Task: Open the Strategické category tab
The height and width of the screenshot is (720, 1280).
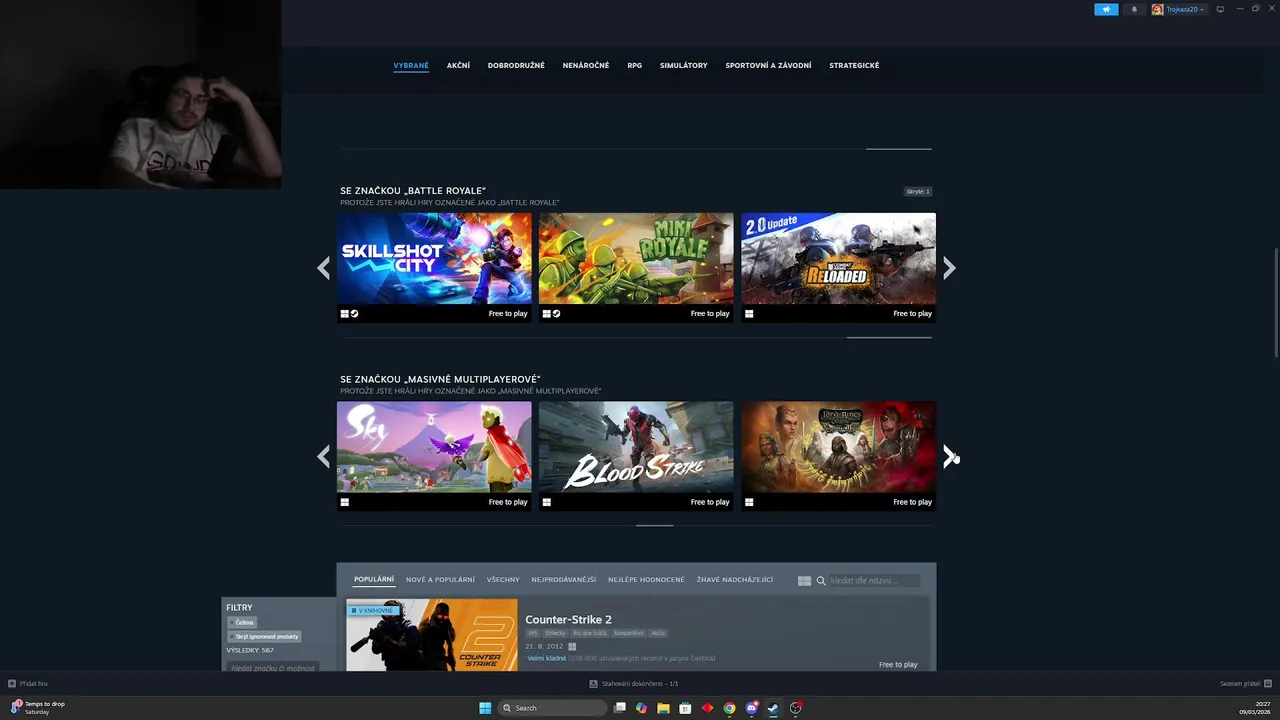Action: (854, 65)
